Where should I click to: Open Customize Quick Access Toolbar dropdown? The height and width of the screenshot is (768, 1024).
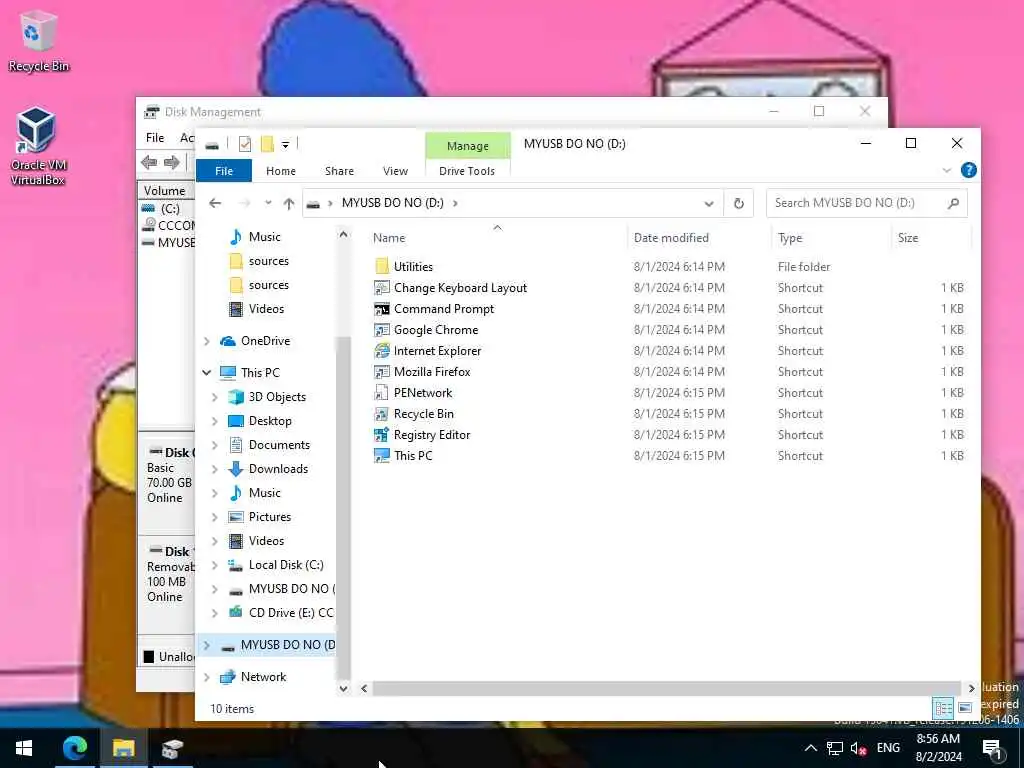[285, 144]
